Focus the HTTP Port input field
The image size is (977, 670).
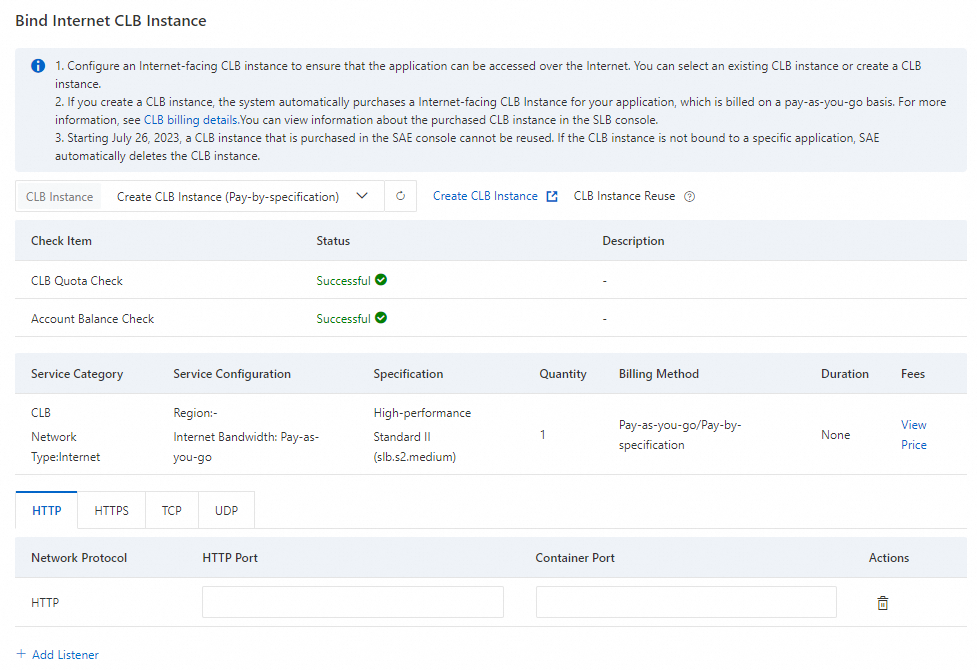(352, 602)
